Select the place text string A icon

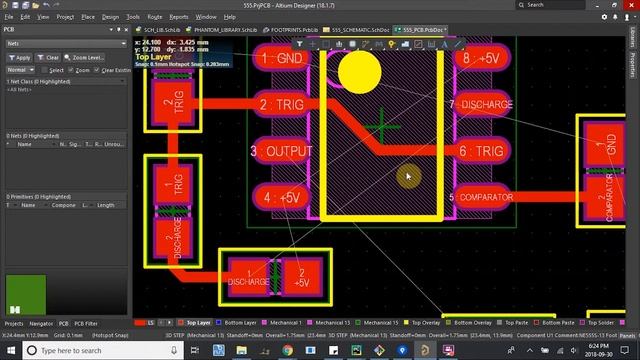[444, 44]
